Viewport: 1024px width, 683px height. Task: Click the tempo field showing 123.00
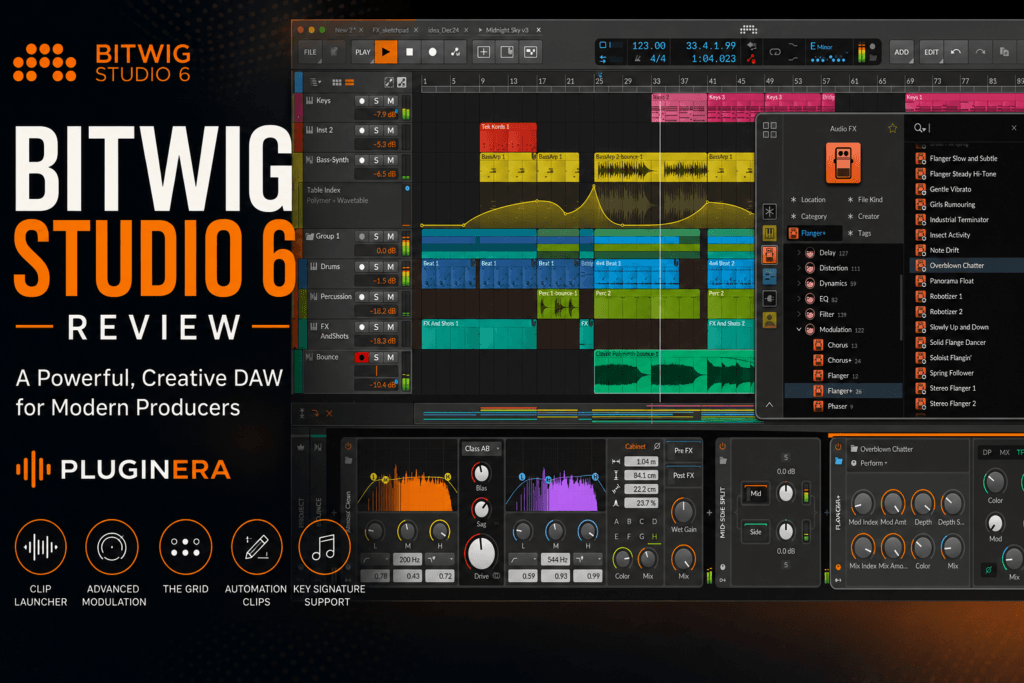648,46
